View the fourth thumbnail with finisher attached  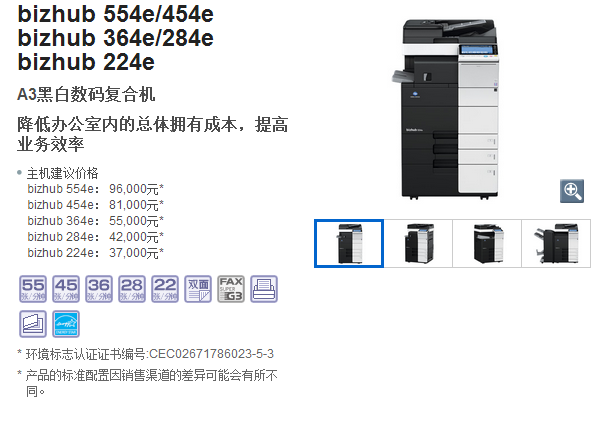(556, 243)
